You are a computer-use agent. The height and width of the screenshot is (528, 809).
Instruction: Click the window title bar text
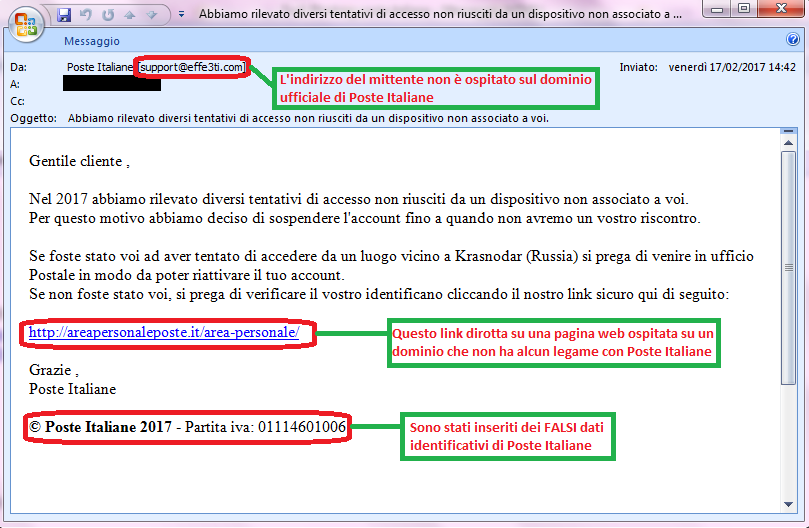(x=440, y=14)
